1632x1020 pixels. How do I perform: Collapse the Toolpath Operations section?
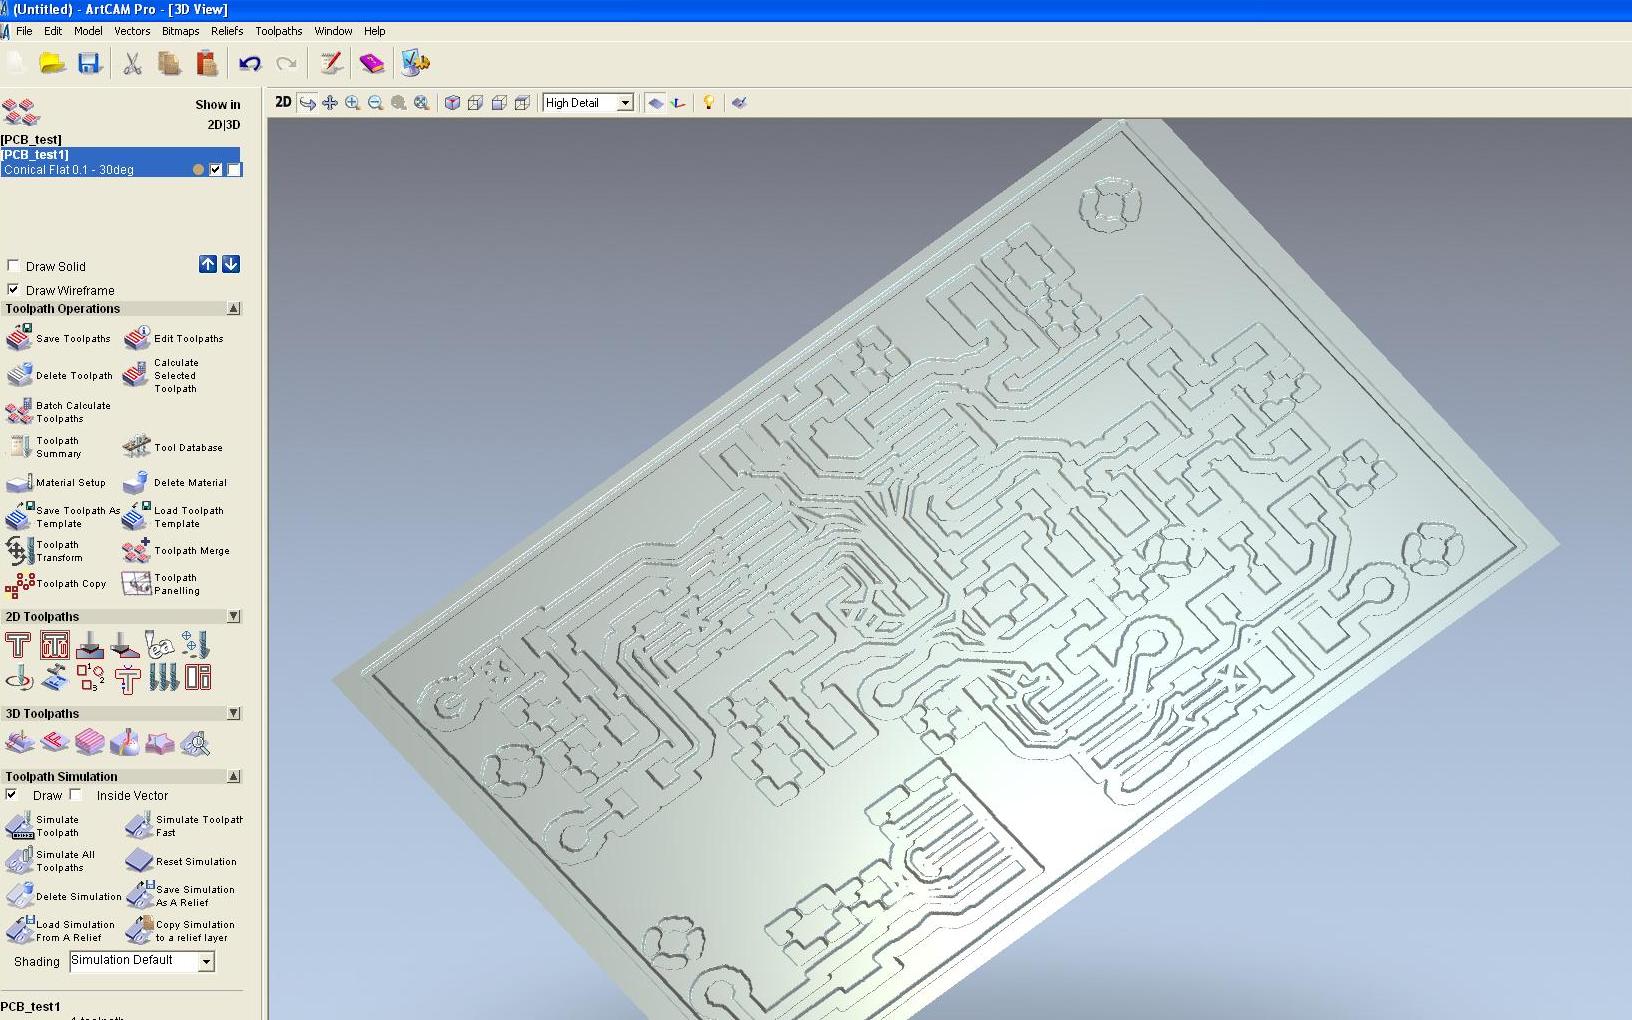coord(234,309)
